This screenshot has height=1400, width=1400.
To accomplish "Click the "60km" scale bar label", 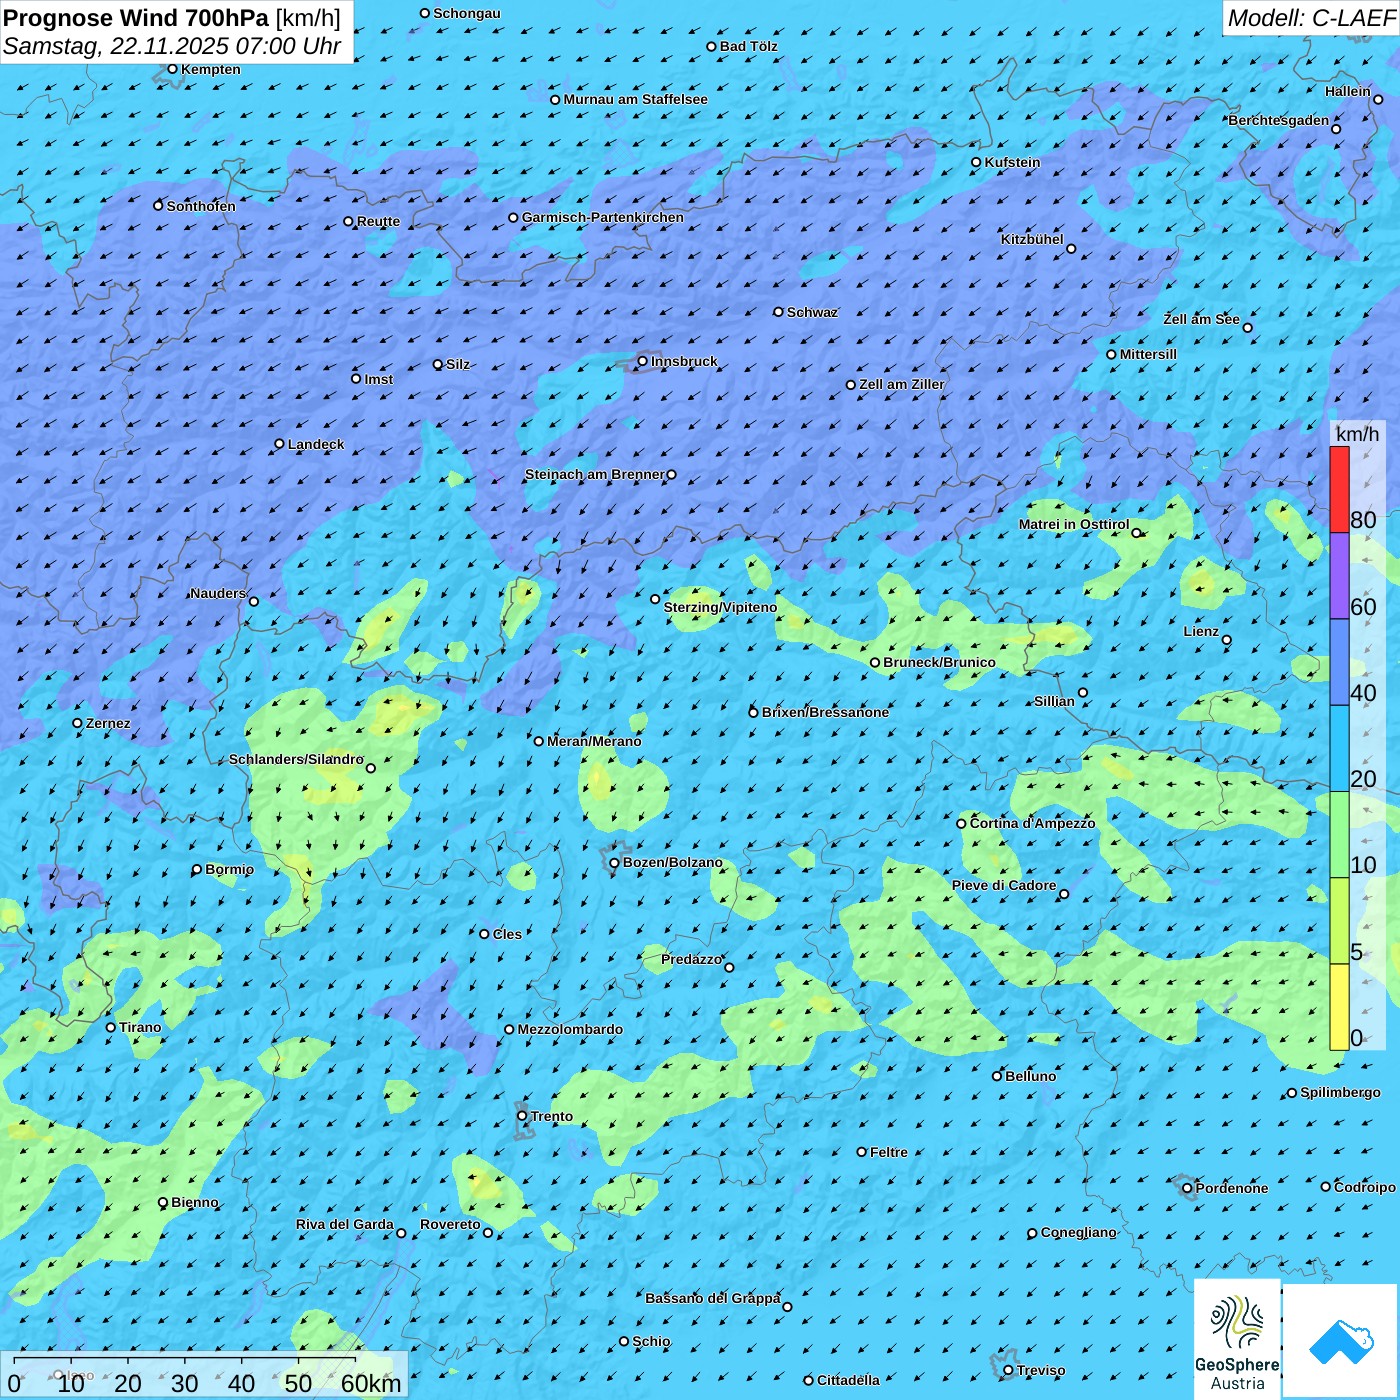I will [x=371, y=1383].
